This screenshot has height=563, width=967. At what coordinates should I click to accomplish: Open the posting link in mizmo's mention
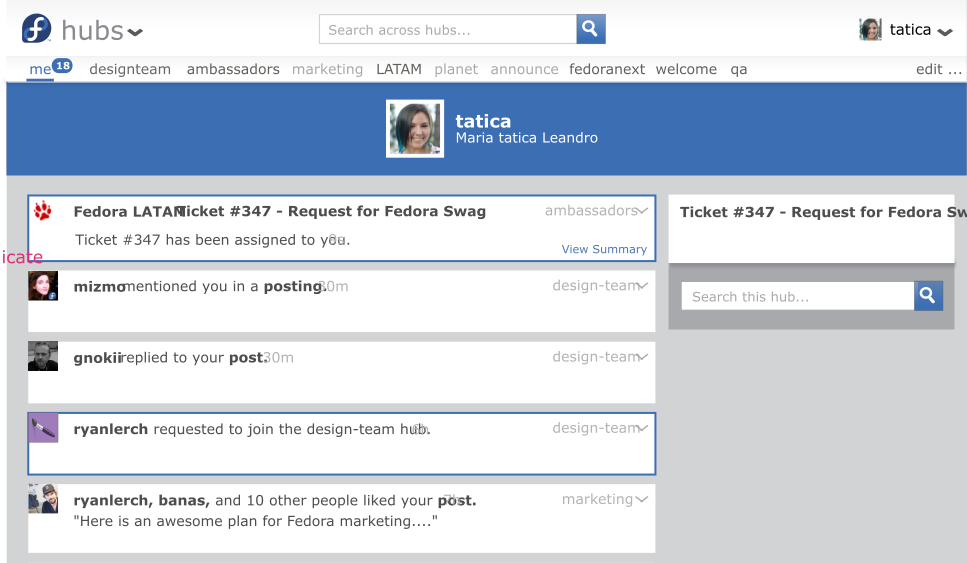(x=294, y=287)
